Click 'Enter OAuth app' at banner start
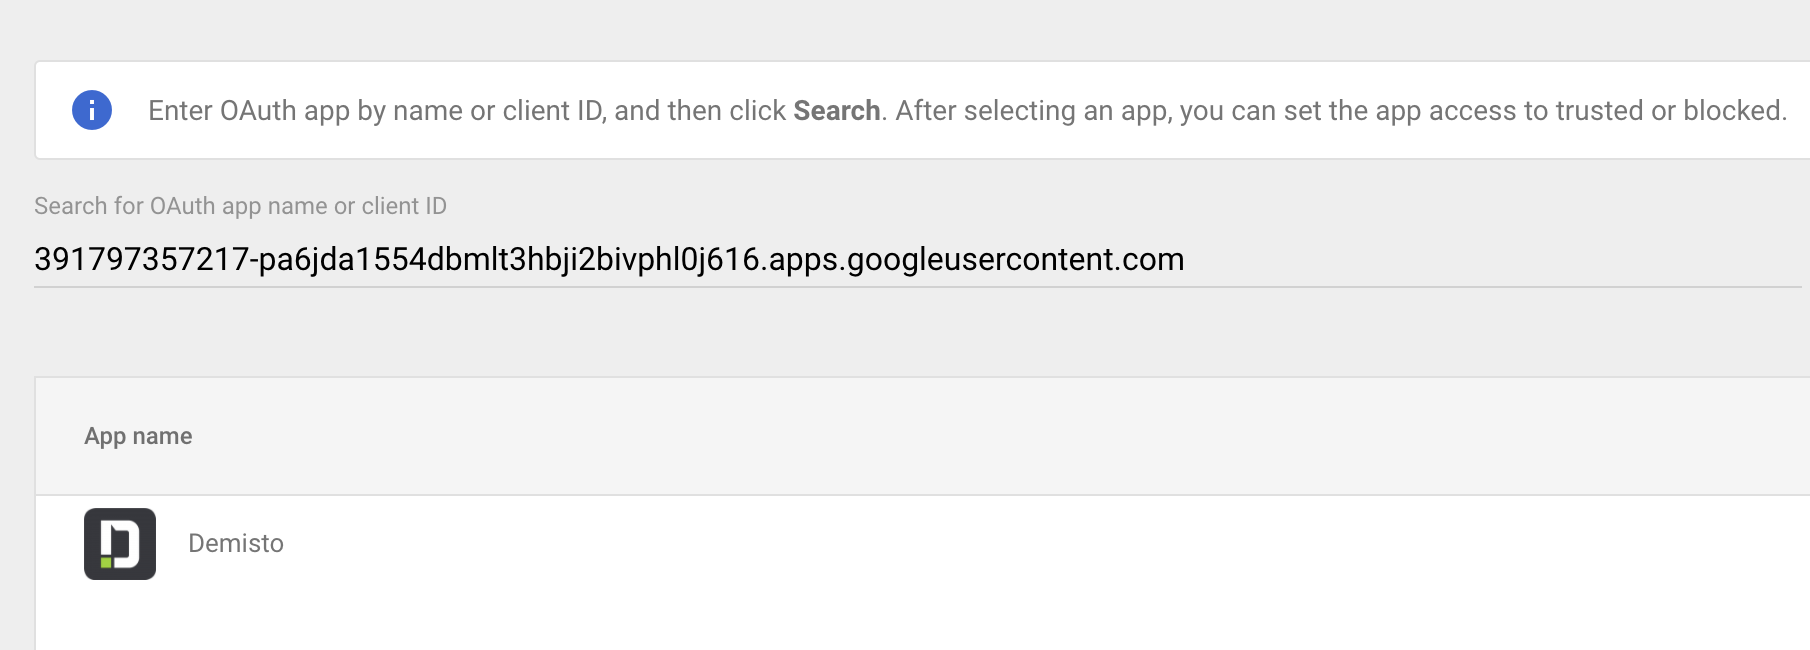 pos(248,110)
